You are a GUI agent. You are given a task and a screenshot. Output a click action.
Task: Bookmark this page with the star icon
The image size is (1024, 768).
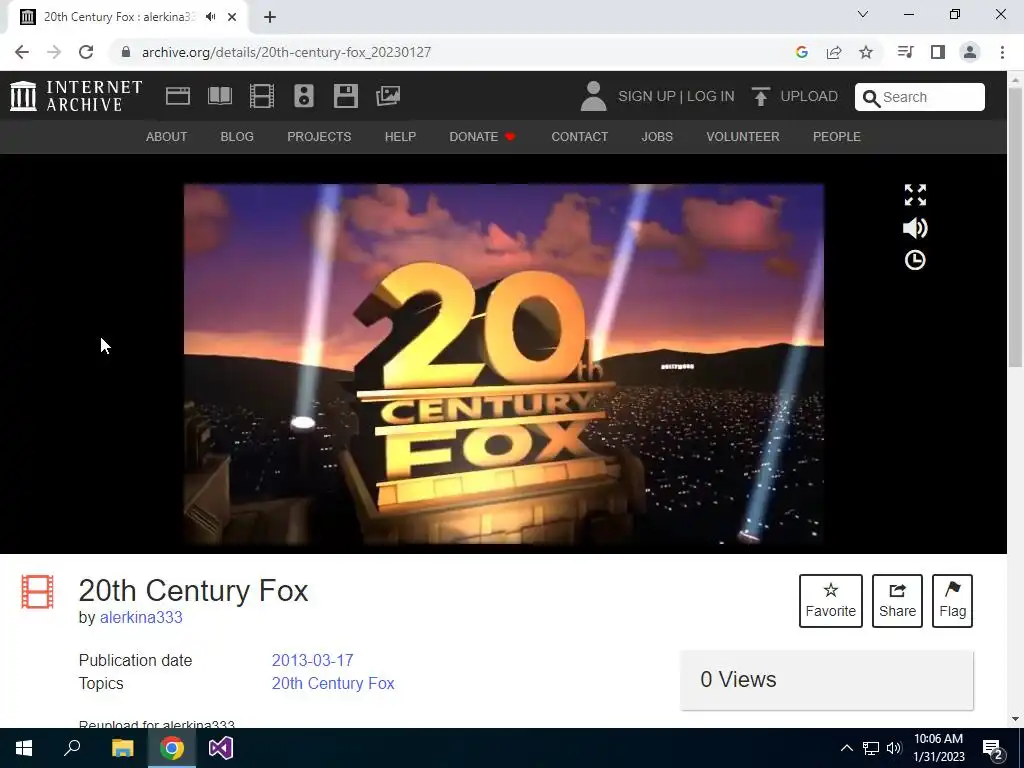tap(866, 52)
